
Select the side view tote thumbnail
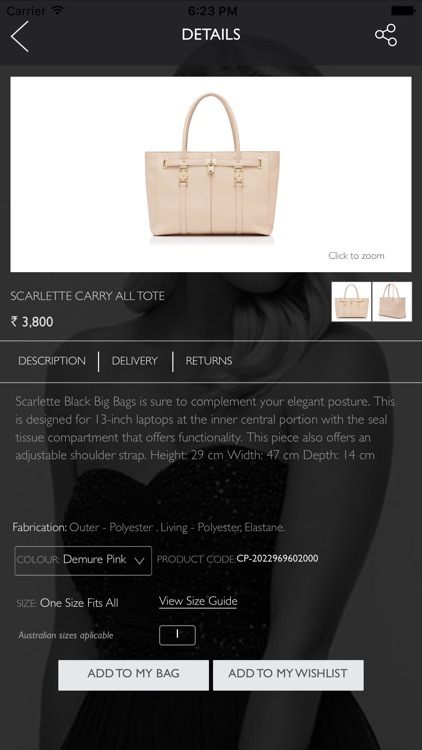click(392, 301)
